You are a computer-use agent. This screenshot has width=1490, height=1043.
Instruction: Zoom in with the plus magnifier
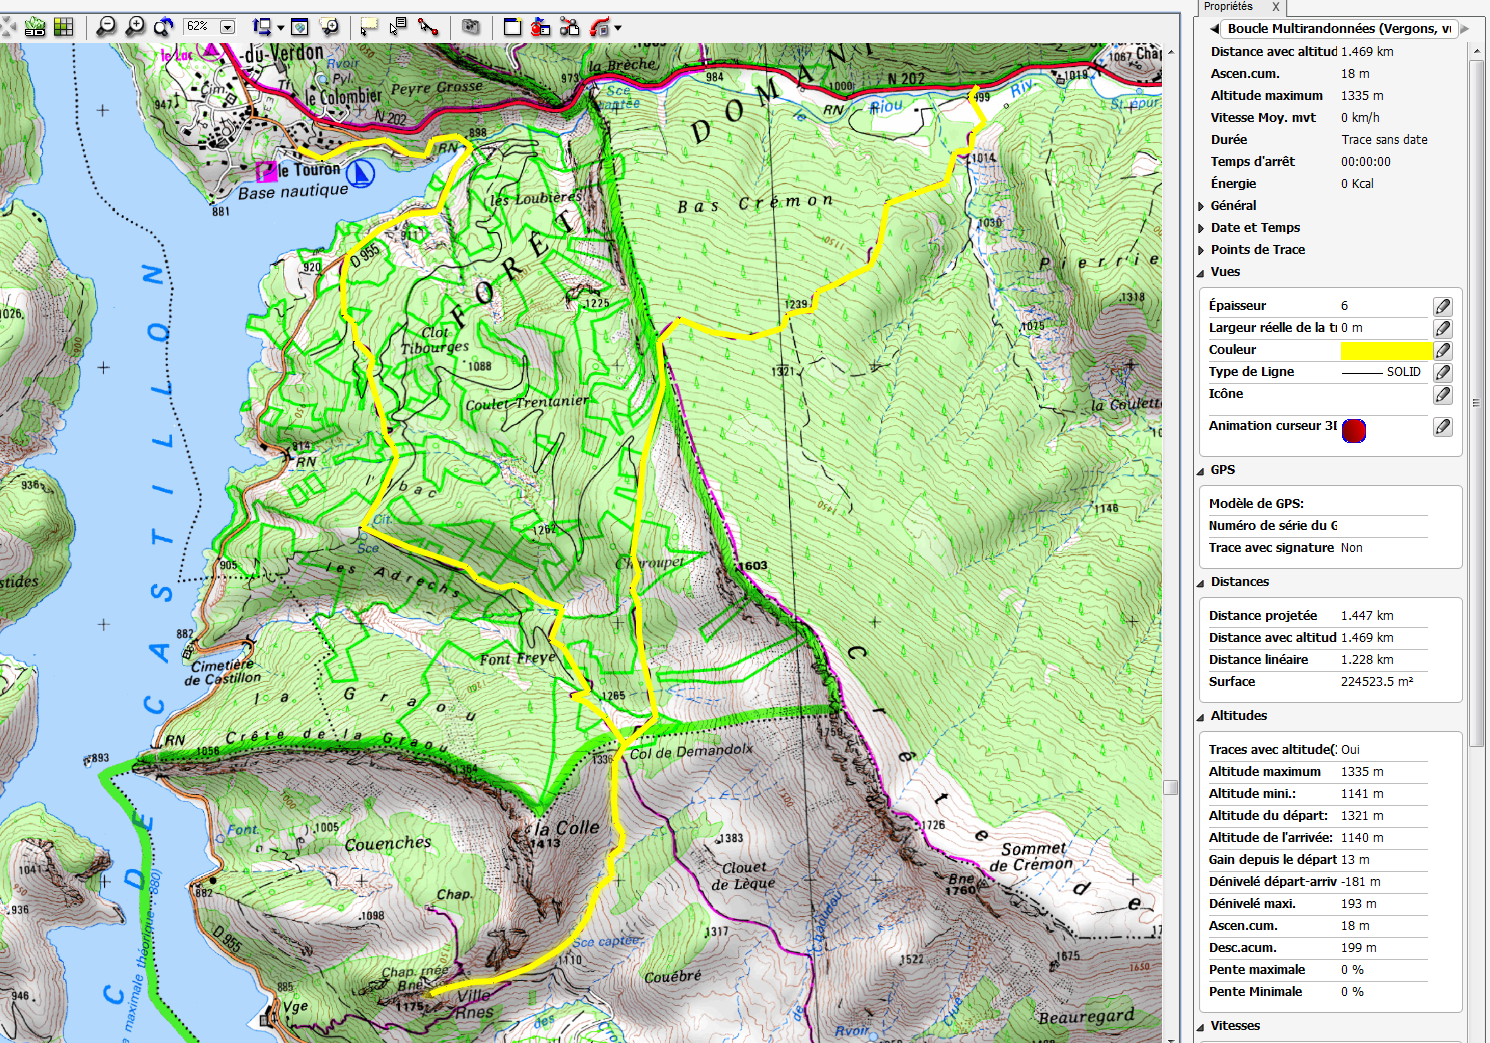pyautogui.click(x=135, y=27)
